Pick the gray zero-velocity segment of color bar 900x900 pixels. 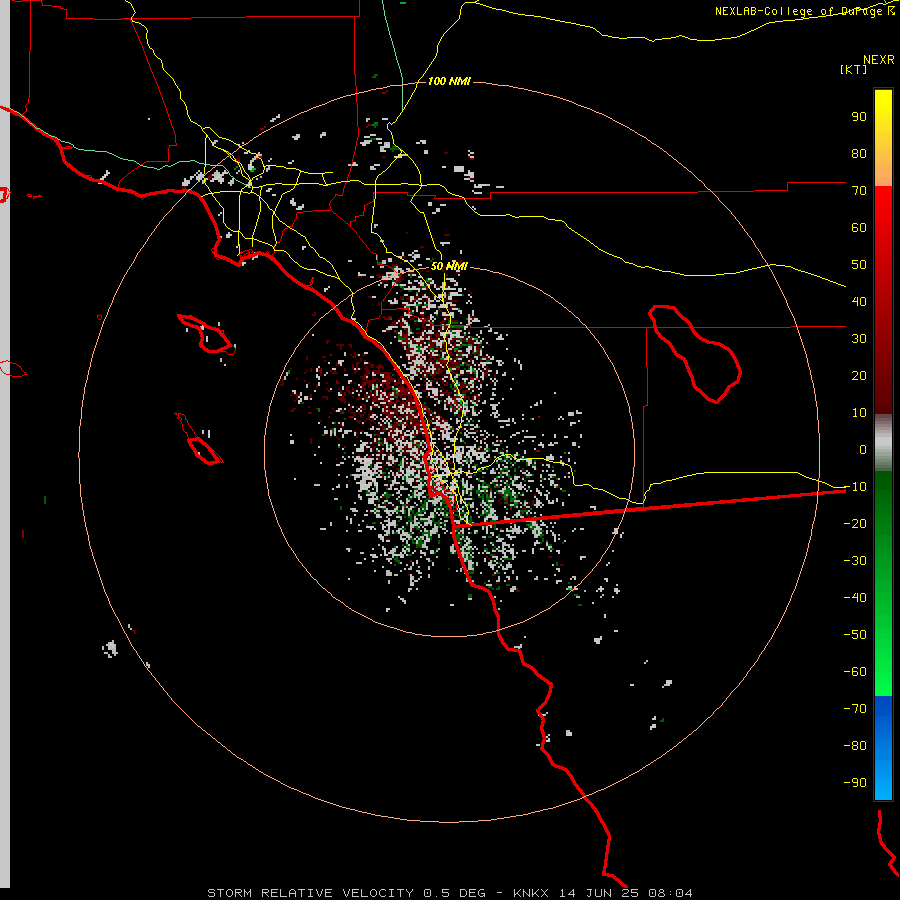coord(883,443)
